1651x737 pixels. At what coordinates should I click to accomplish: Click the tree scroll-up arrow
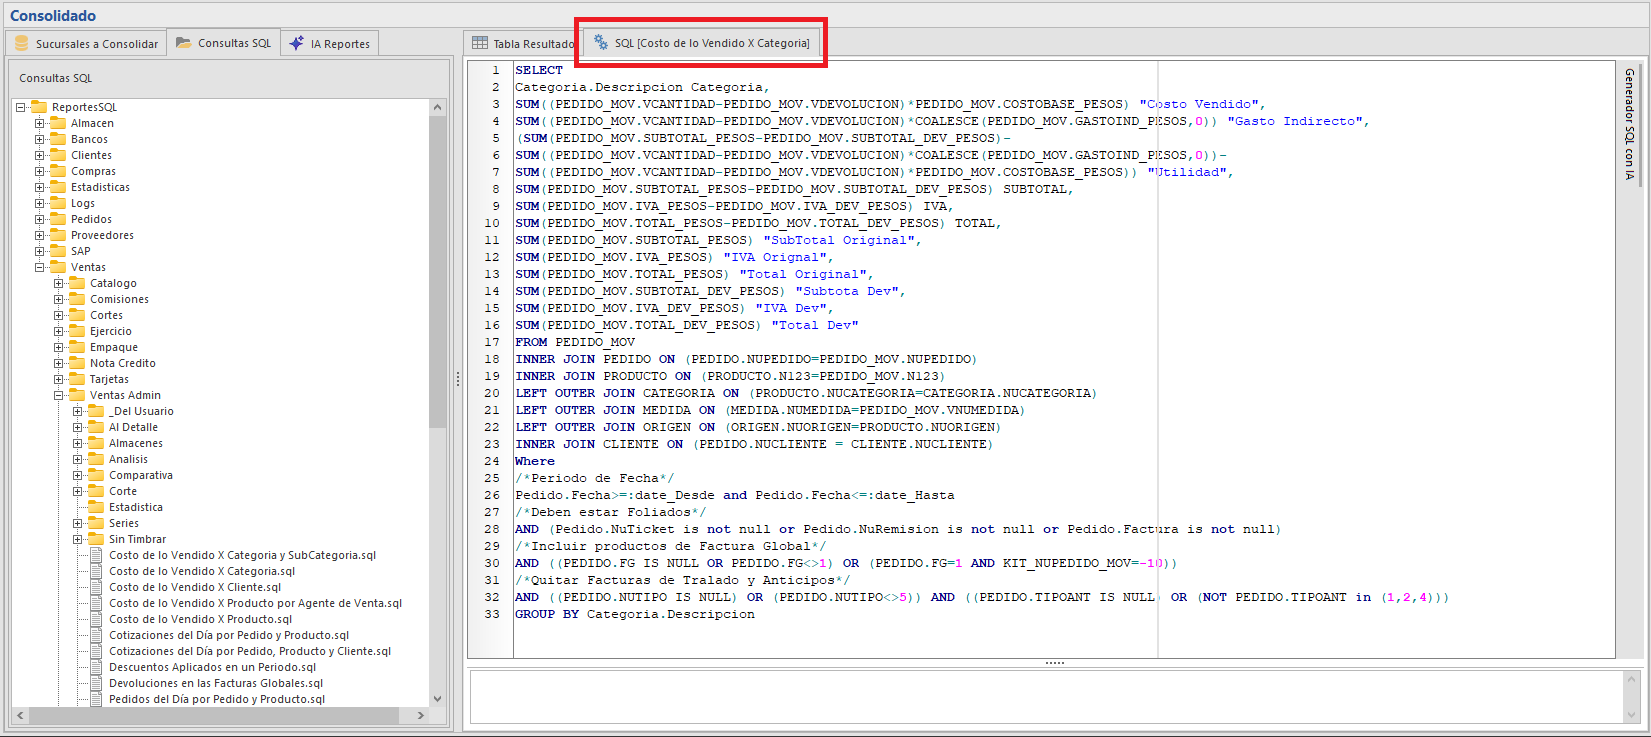point(437,107)
